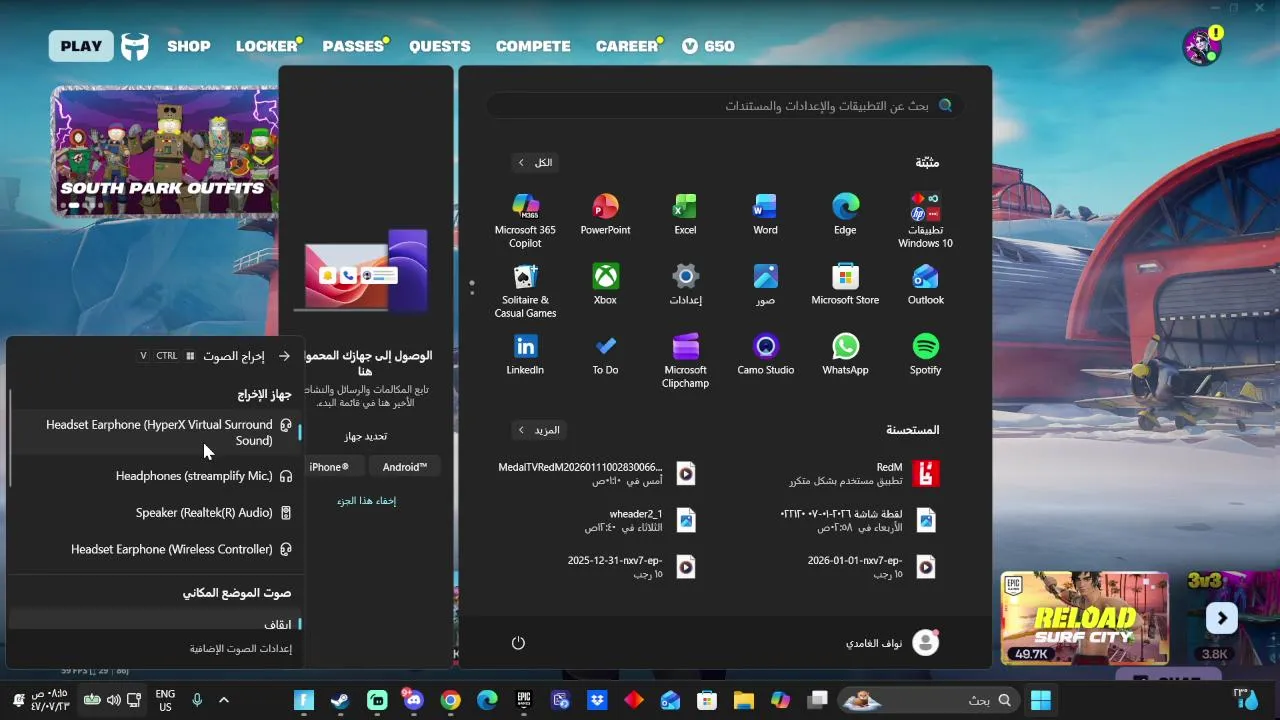Open LinkedIn from pinned apps

pos(525,355)
